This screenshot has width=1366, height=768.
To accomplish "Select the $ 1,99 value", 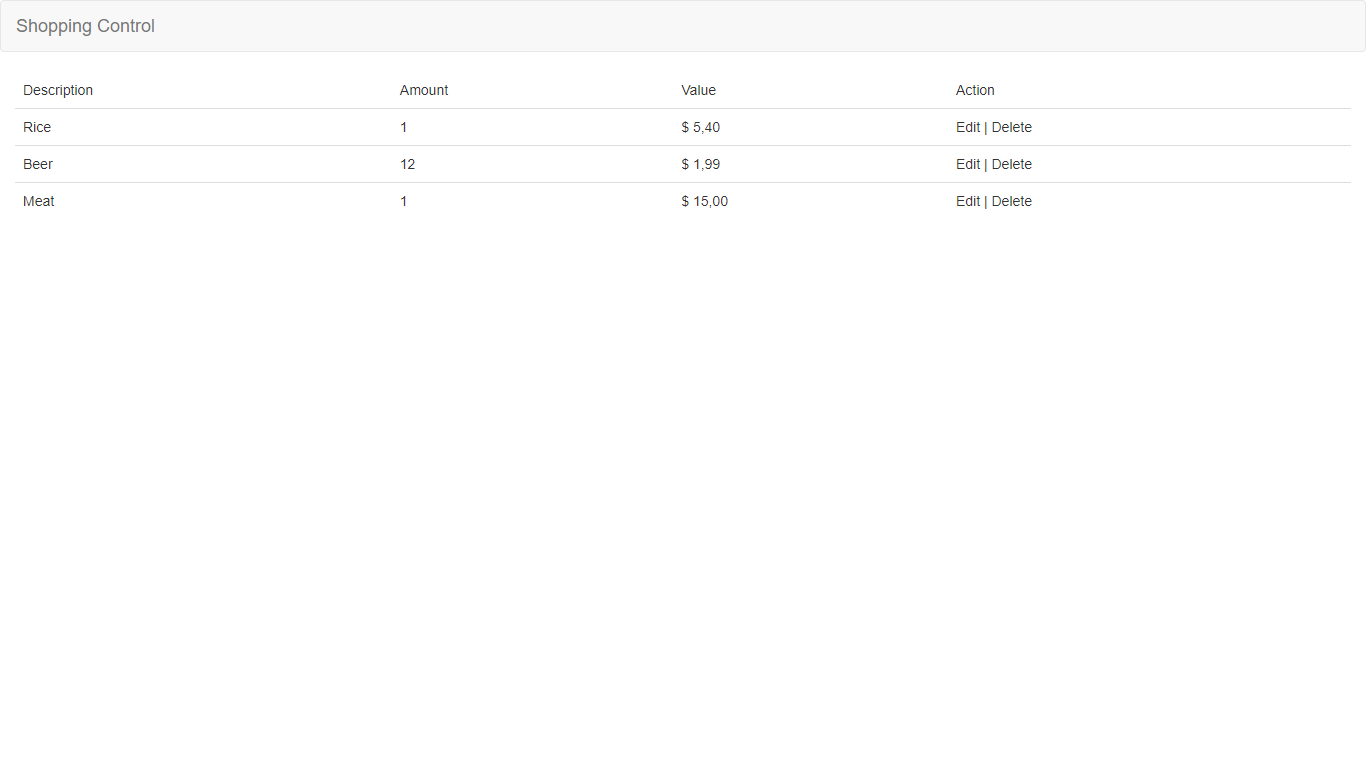I will point(701,164).
